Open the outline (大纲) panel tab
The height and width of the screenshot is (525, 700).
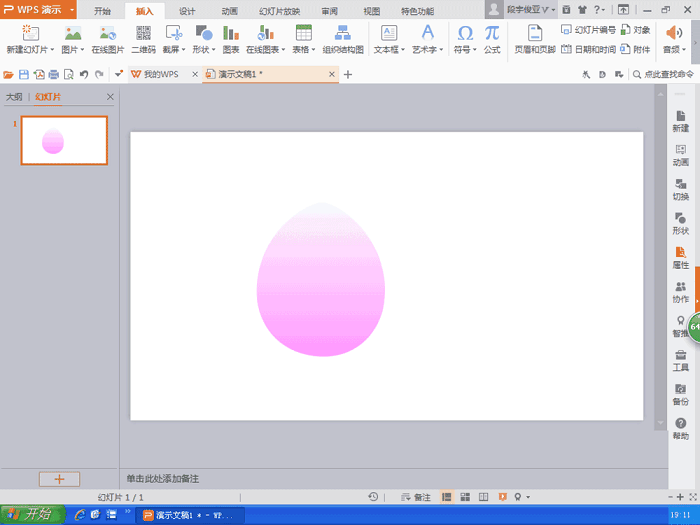click(14, 97)
